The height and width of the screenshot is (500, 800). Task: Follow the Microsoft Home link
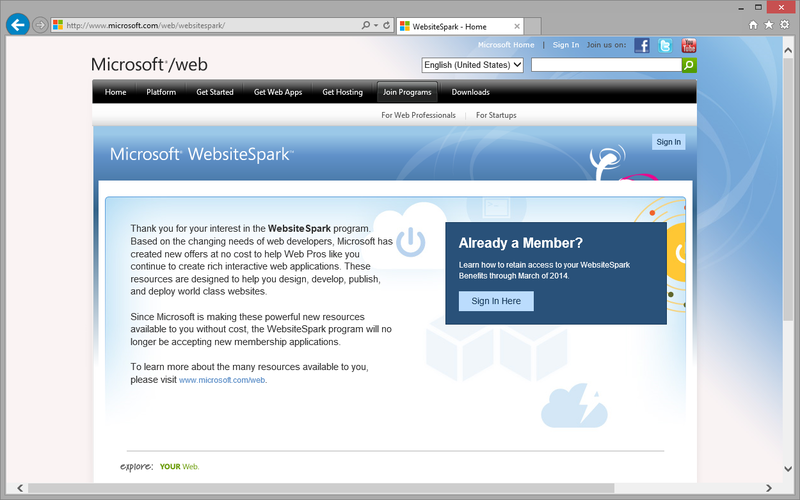click(506, 45)
